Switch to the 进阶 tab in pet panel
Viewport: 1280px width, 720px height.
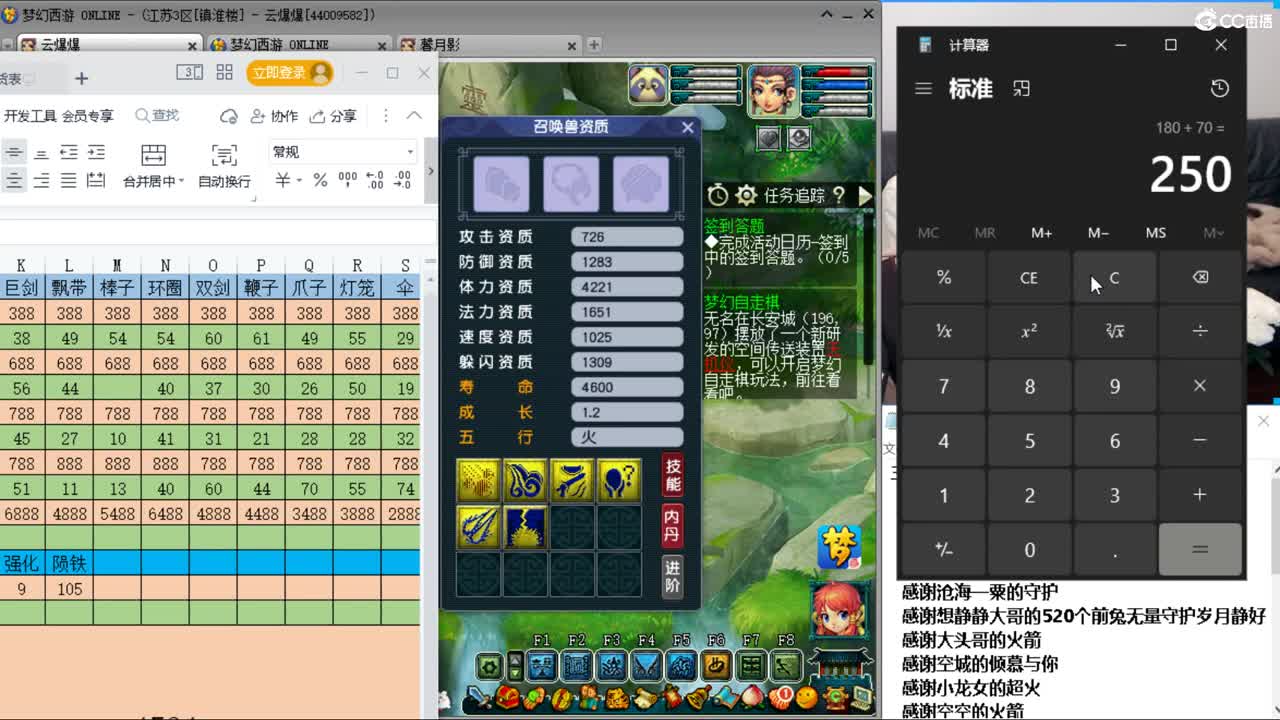pos(673,576)
